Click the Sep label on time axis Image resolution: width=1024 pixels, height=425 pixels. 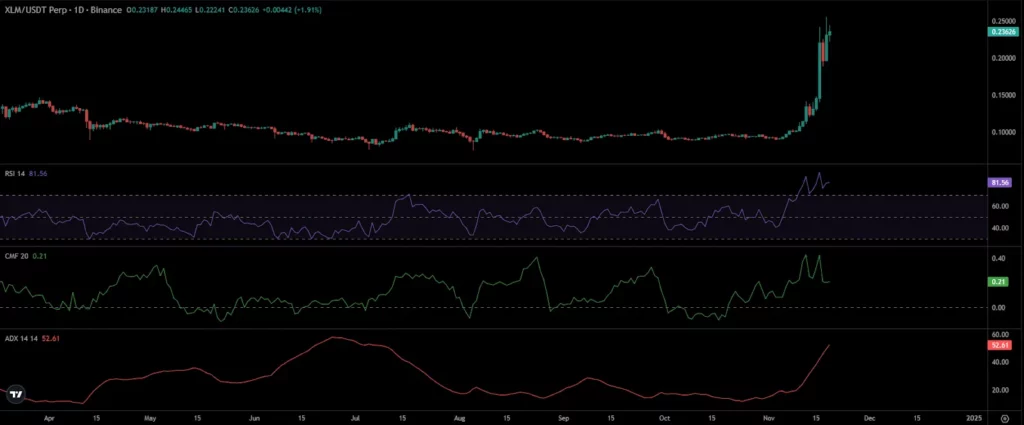pyautogui.click(x=564, y=417)
